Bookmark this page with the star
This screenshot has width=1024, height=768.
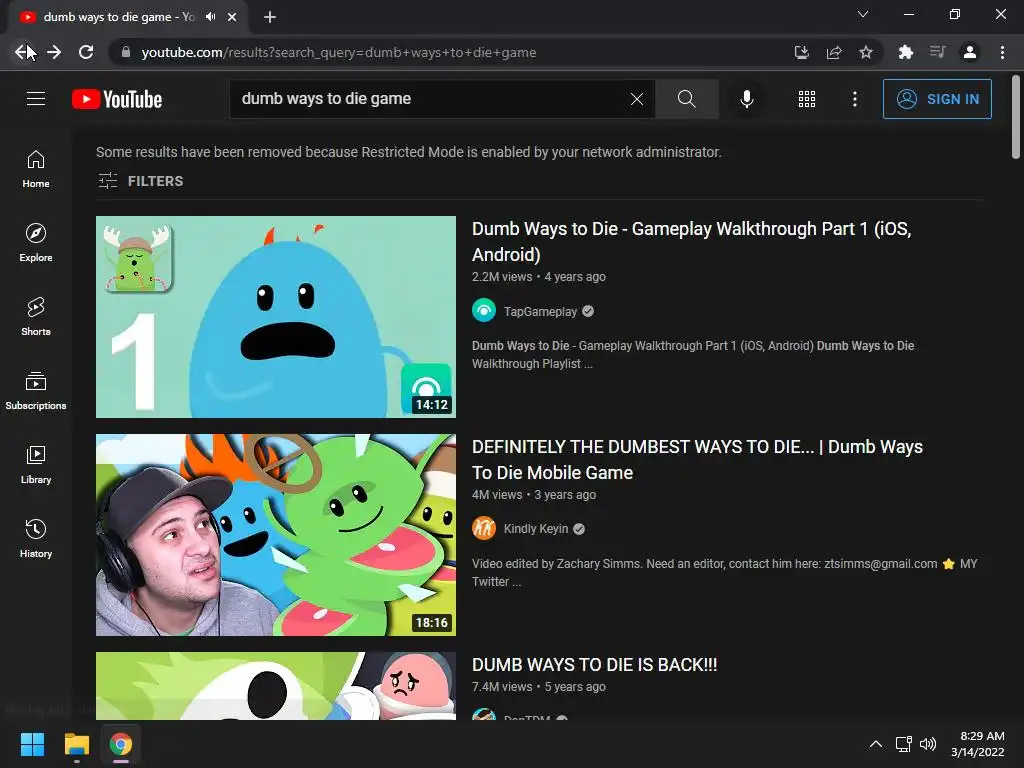[x=866, y=52]
